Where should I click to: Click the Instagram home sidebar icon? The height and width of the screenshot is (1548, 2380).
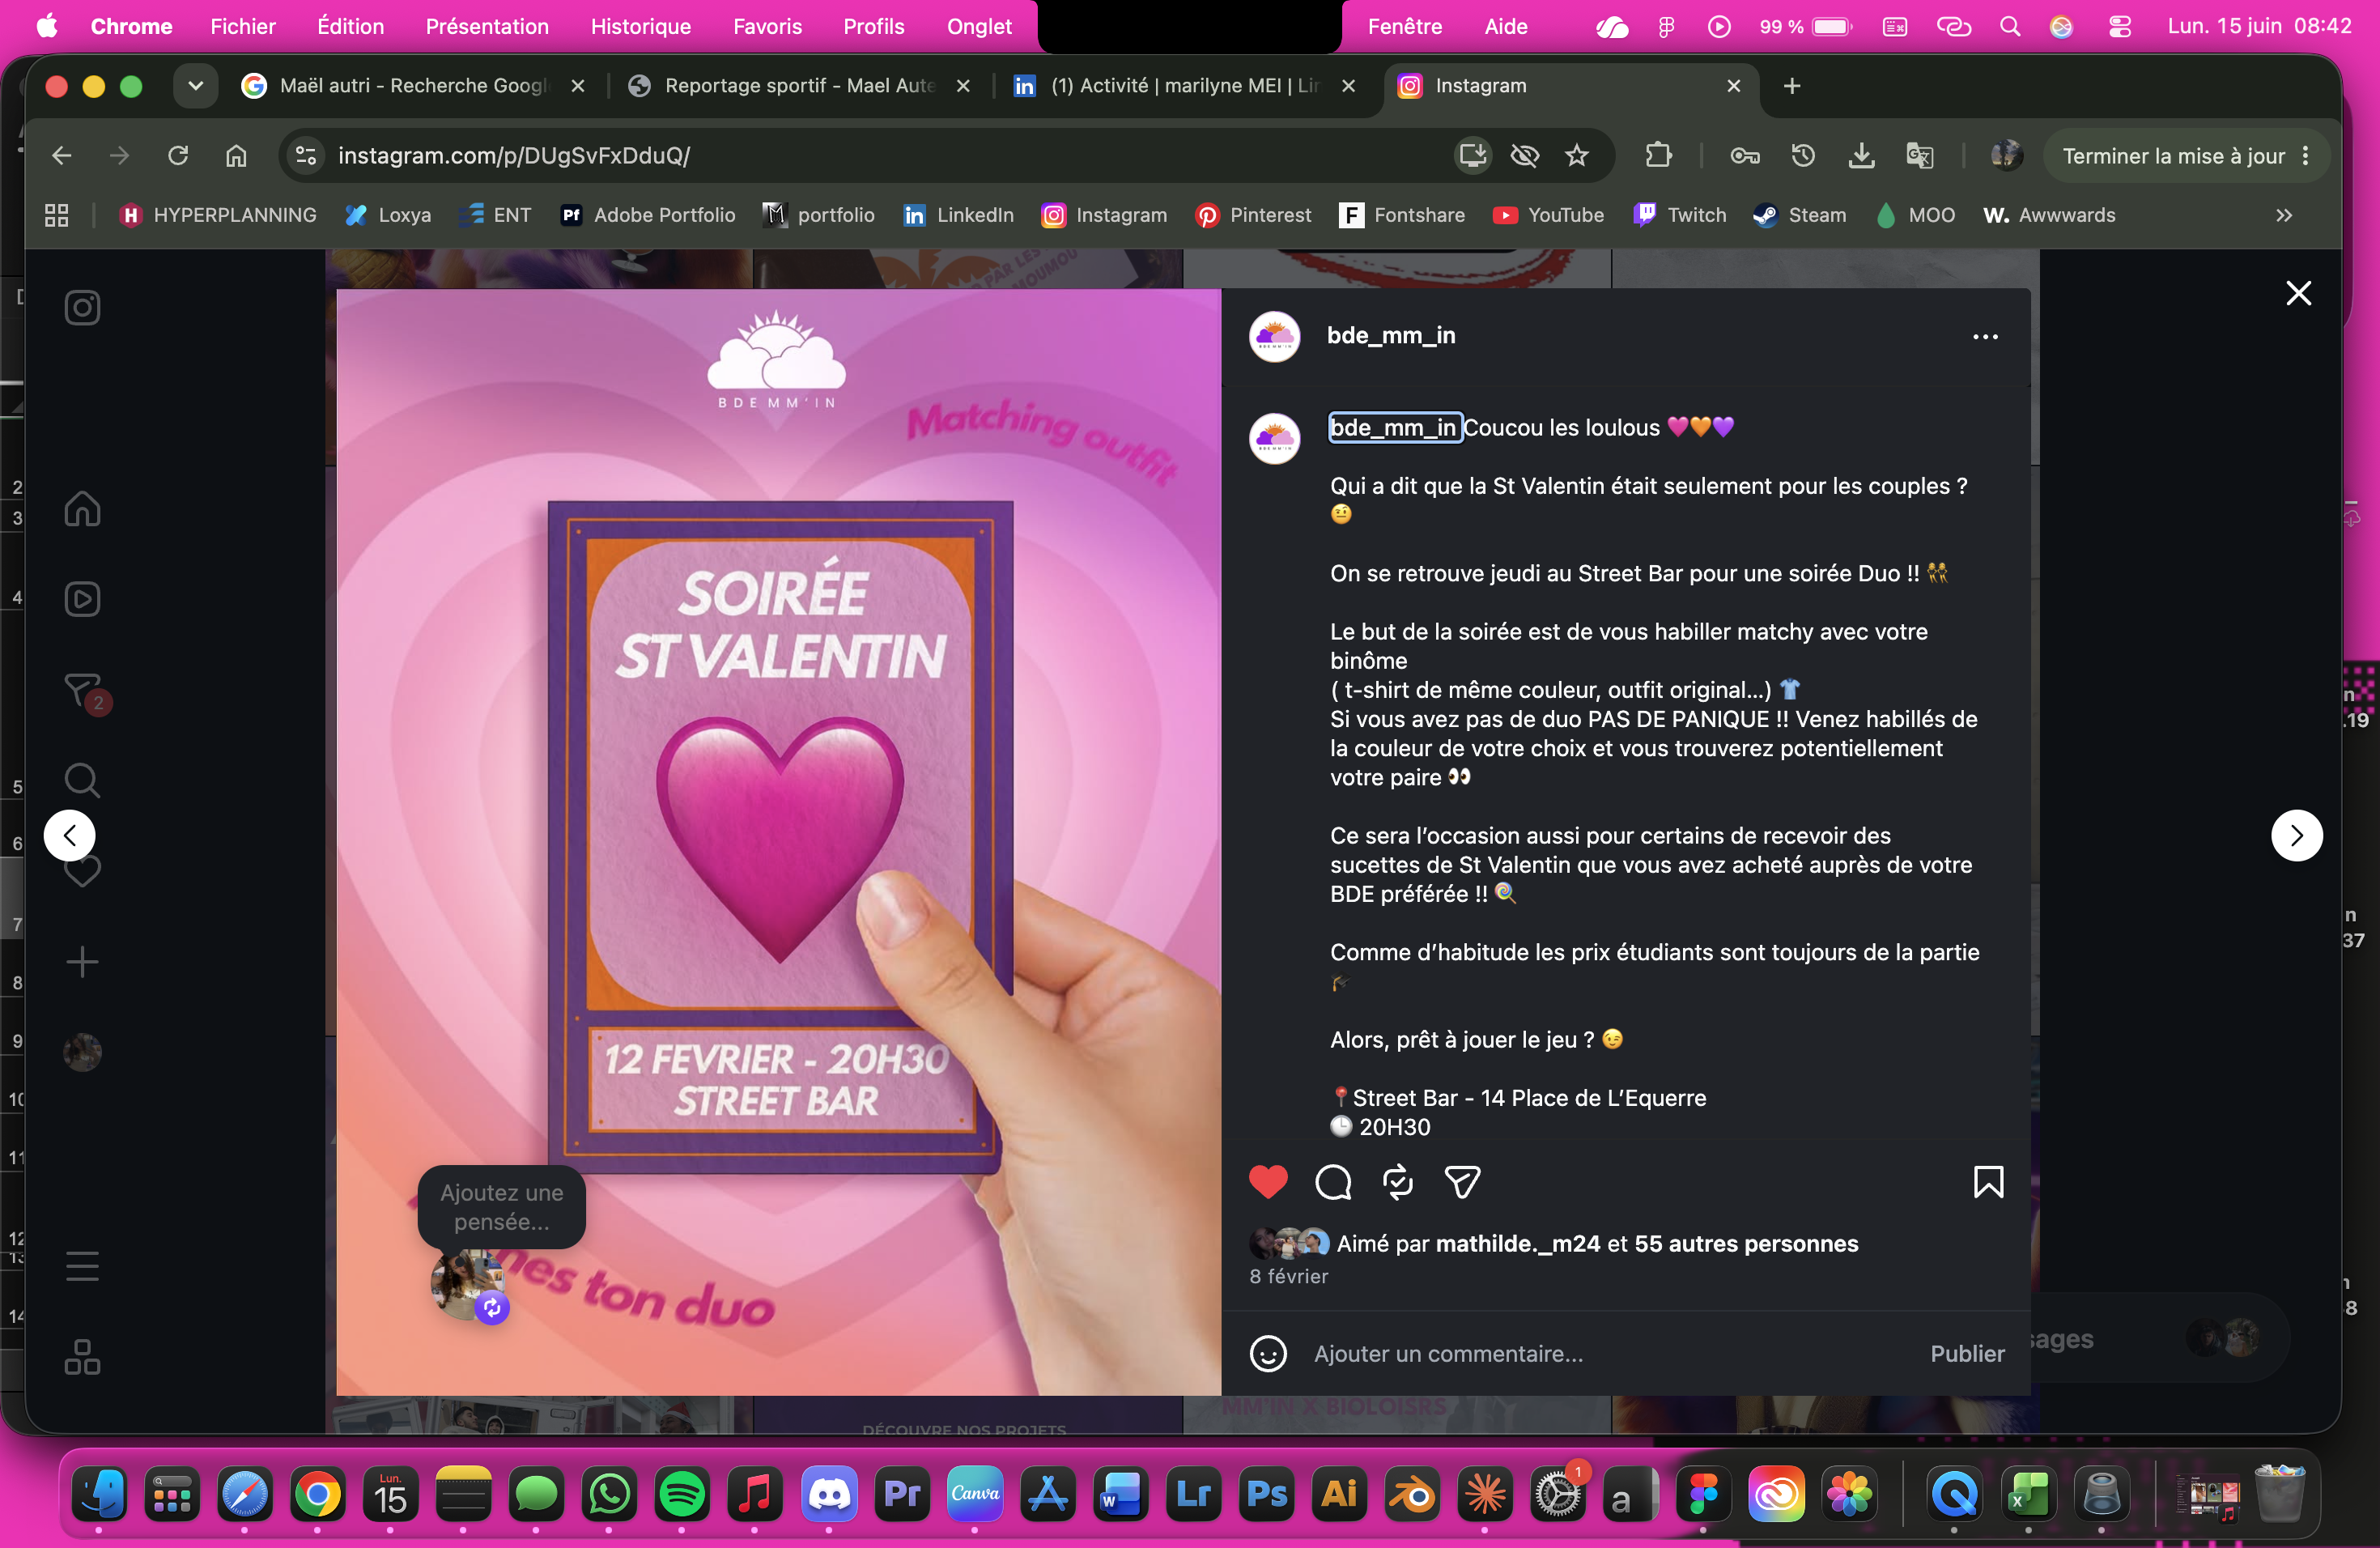(82, 508)
